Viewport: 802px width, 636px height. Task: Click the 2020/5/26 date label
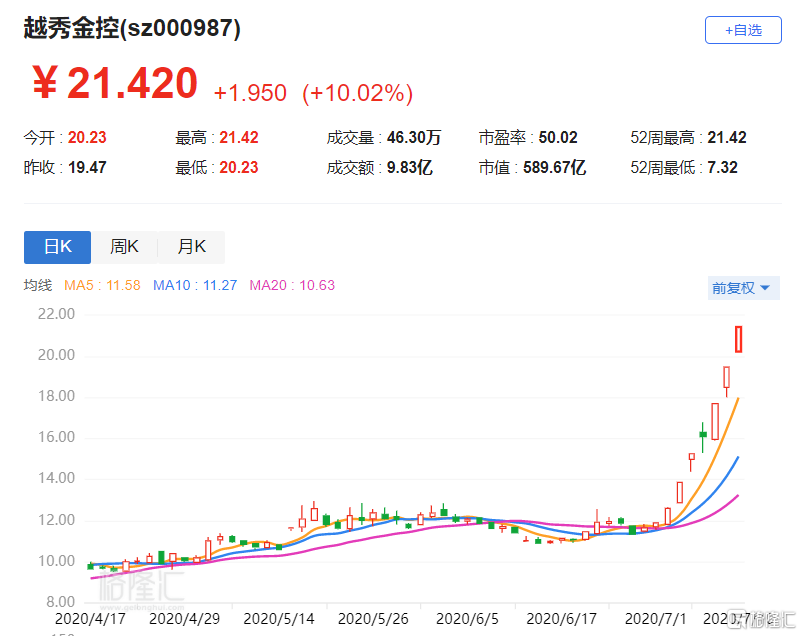click(373, 619)
